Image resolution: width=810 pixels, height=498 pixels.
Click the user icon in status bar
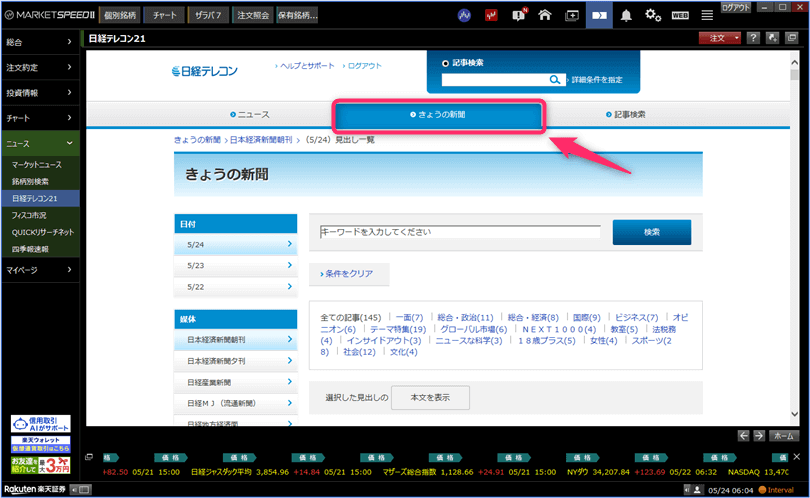coord(697,489)
